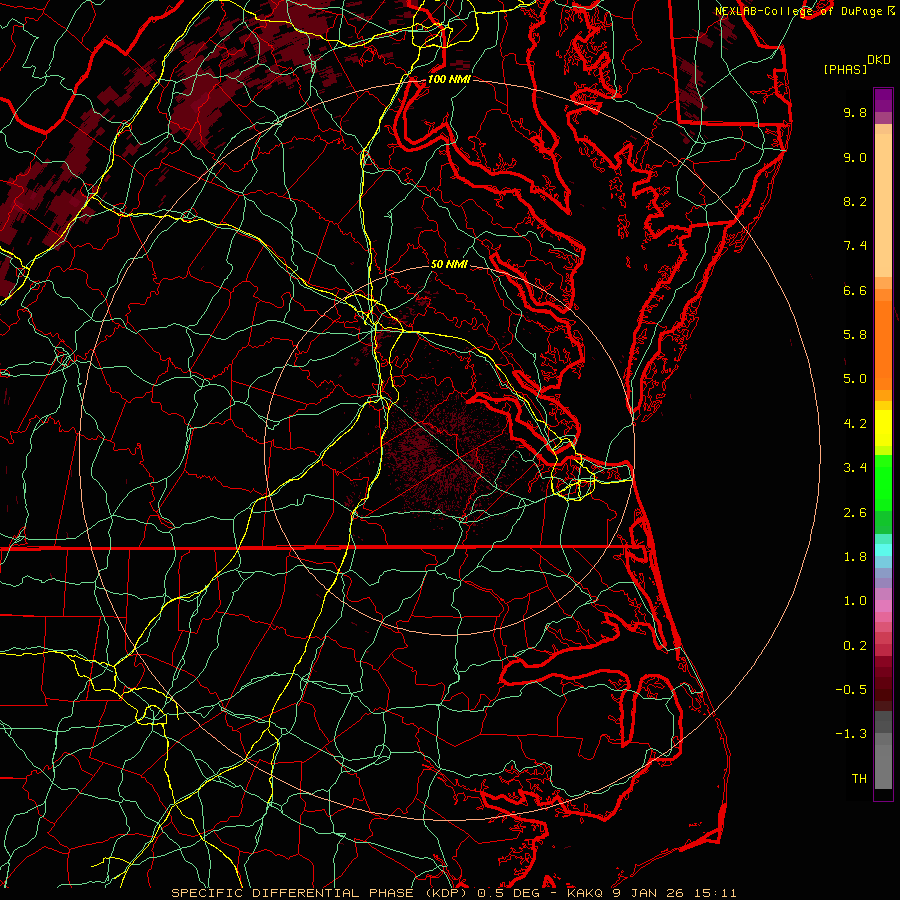Viewport: 900px width, 900px height.
Task: Click the 6.6 legend value
Action: [x=855, y=290]
